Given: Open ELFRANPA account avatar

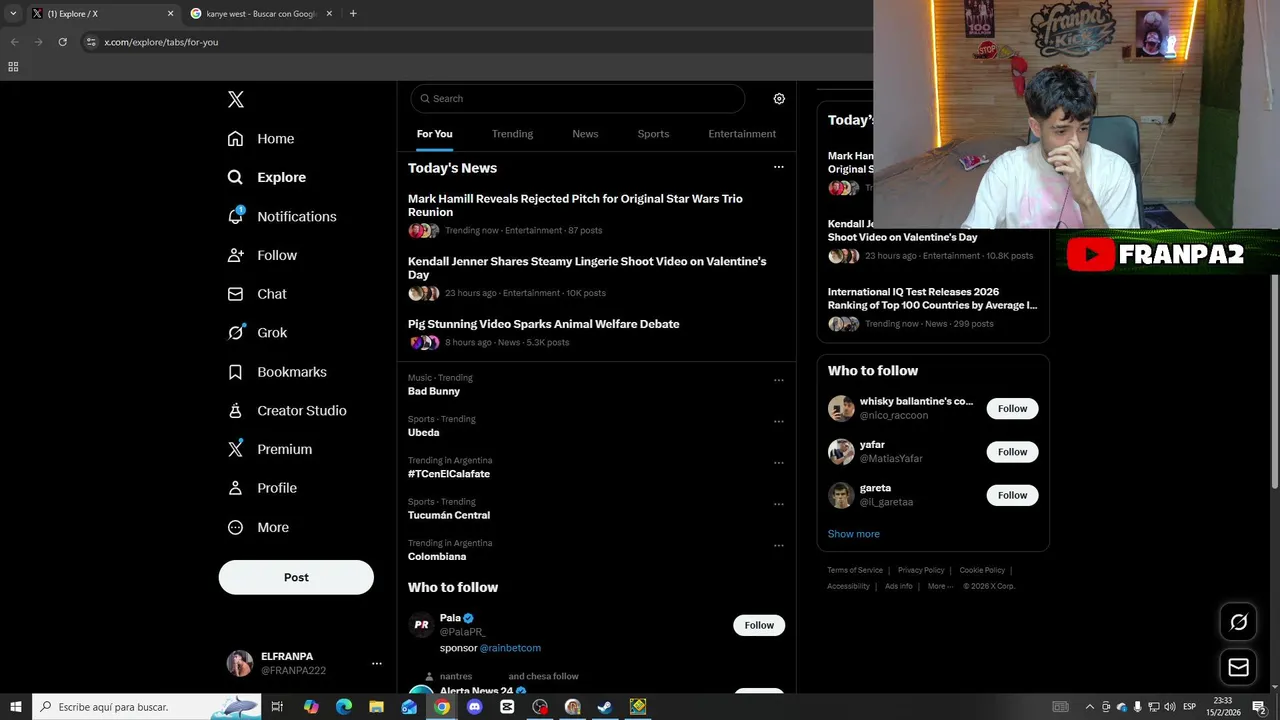Looking at the screenshot, I should pos(240,663).
